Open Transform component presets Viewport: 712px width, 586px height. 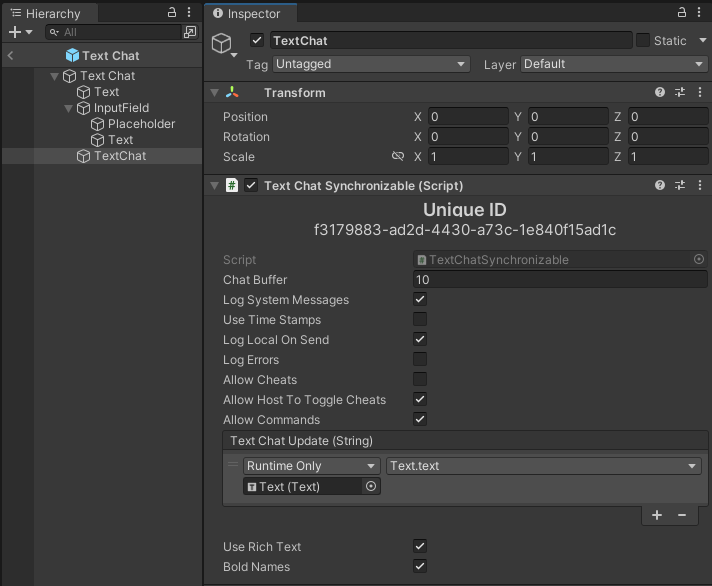pos(680,92)
